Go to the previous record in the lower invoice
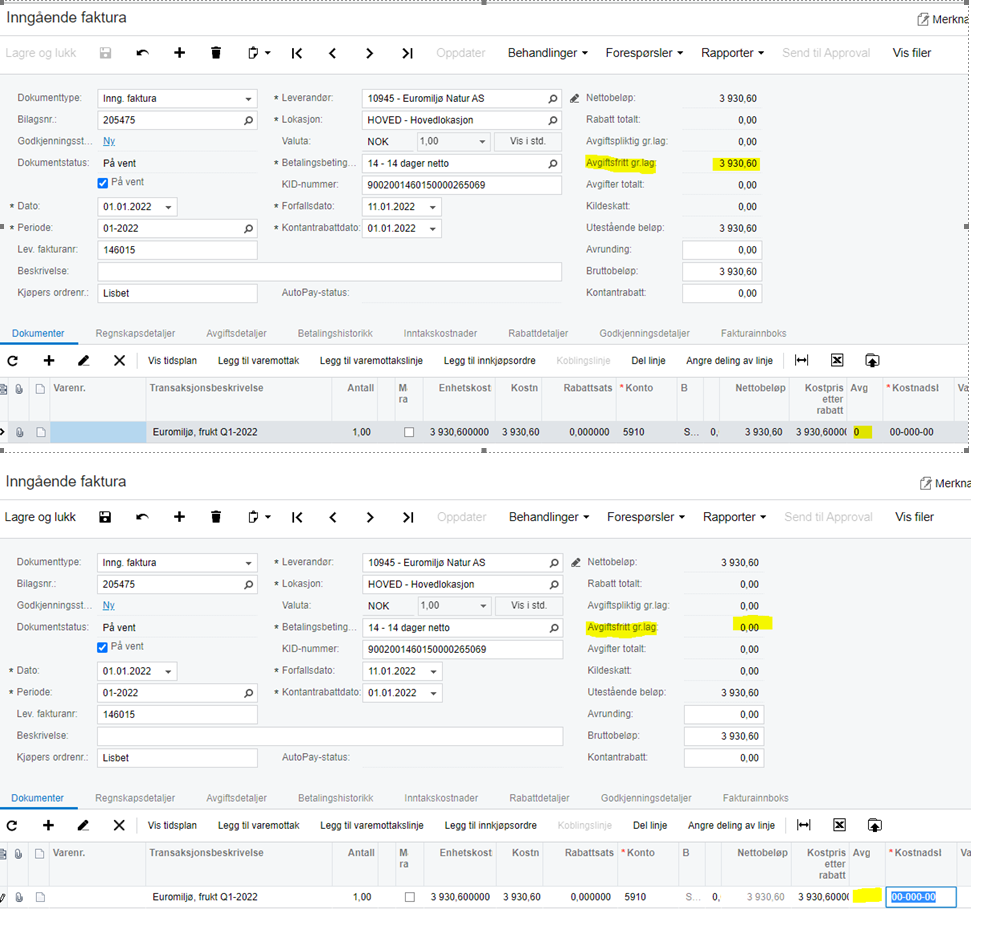 (x=333, y=517)
